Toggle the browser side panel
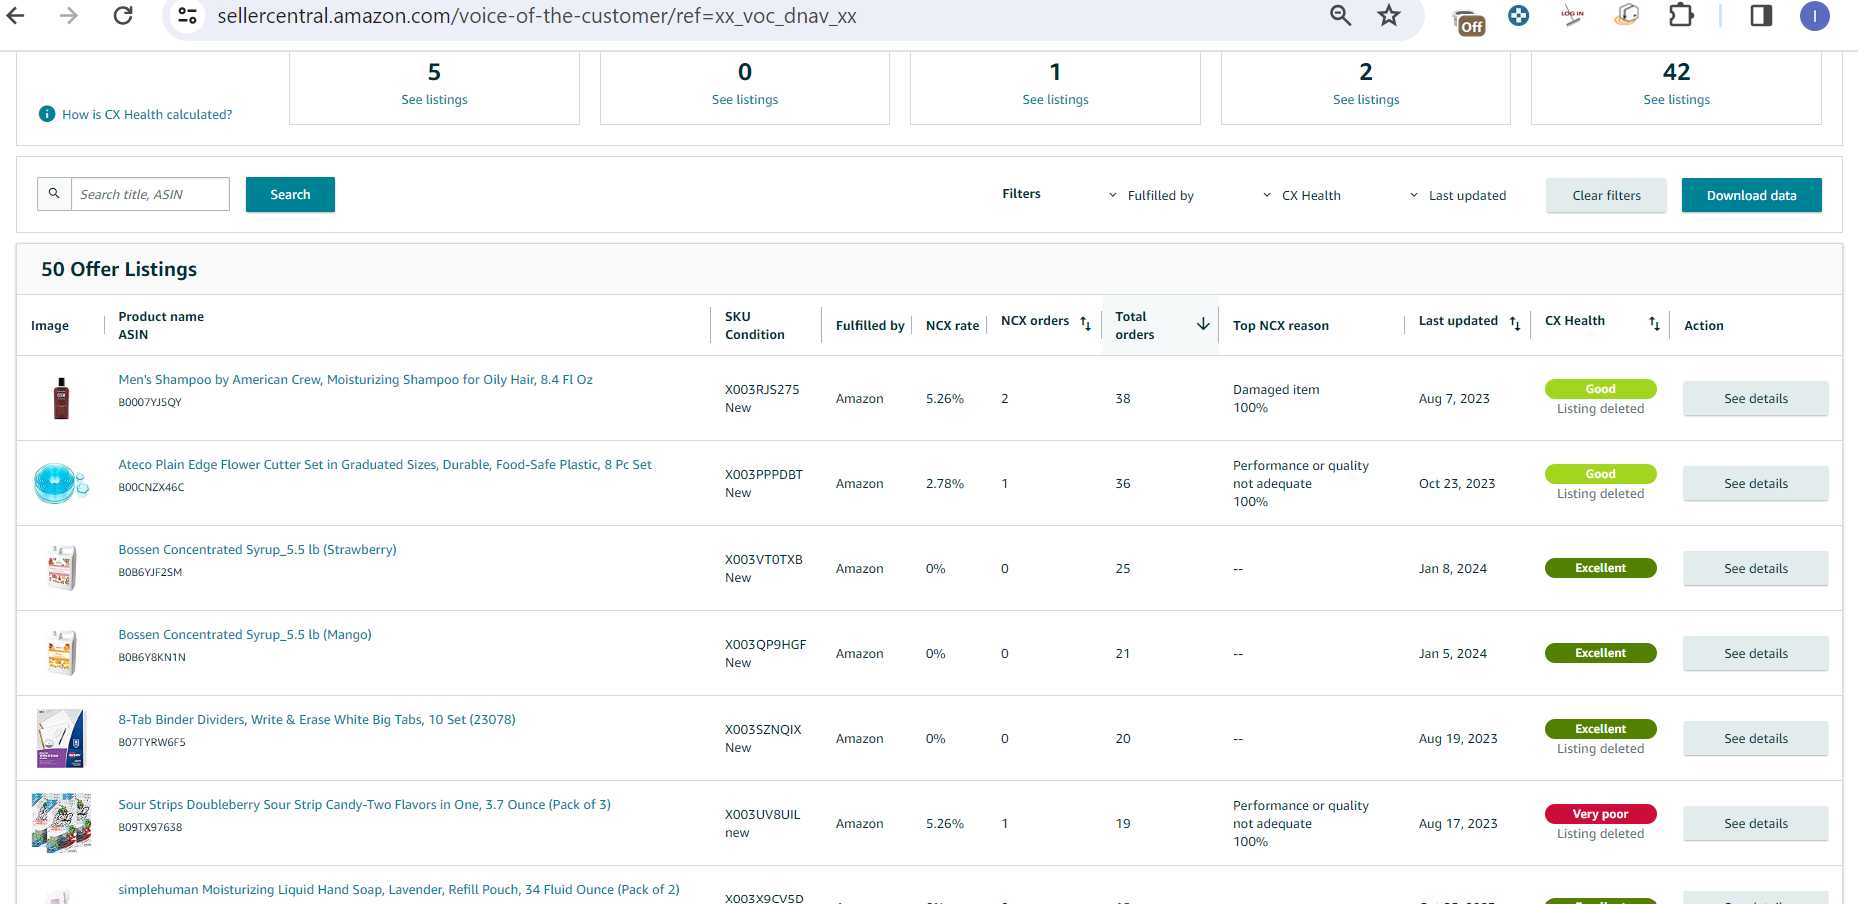1858x904 pixels. 1761,16
